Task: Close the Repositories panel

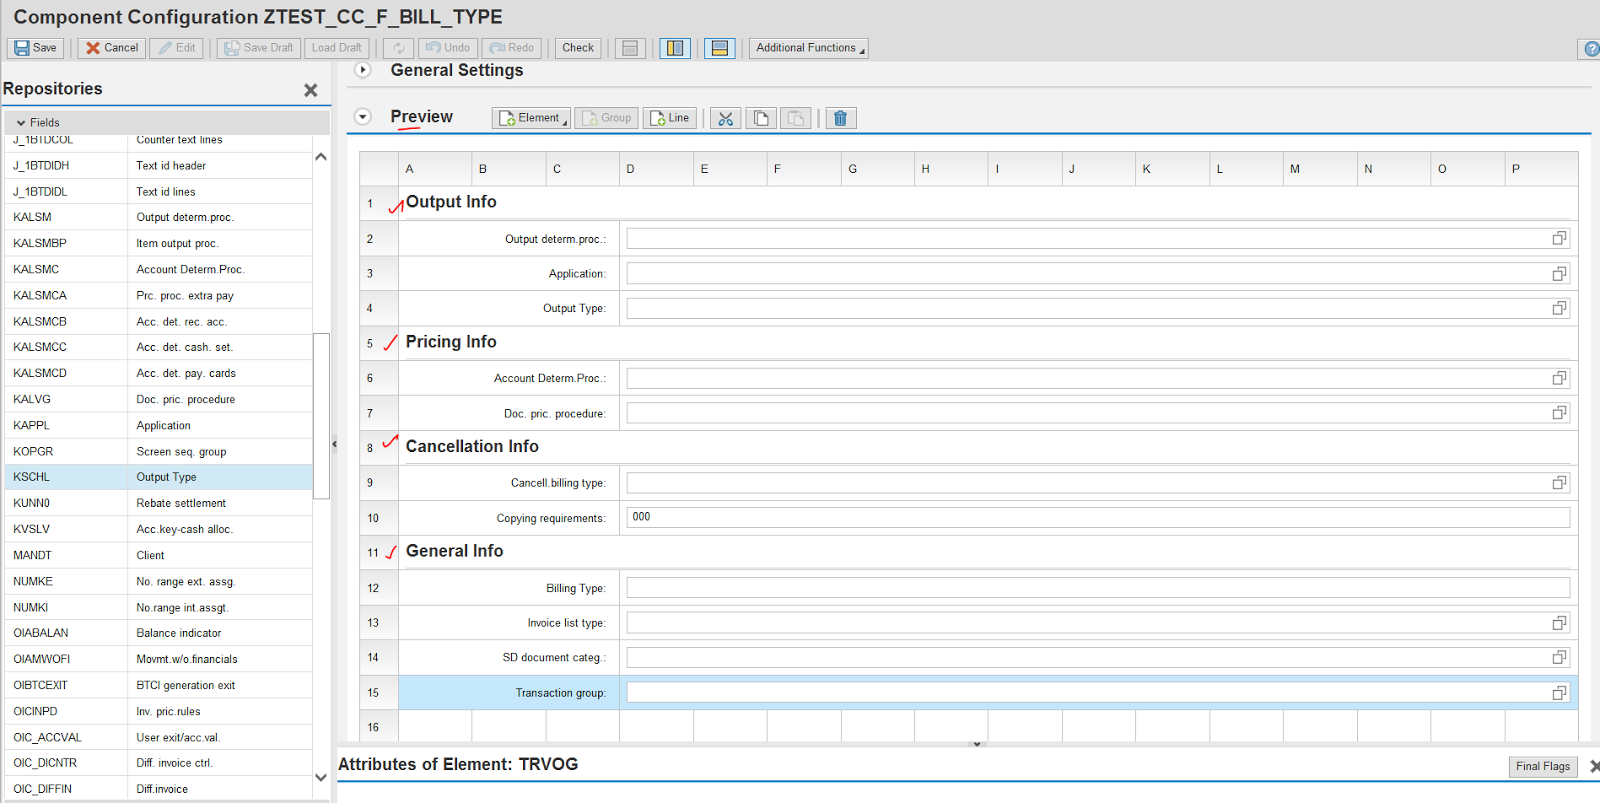Action: [x=311, y=90]
